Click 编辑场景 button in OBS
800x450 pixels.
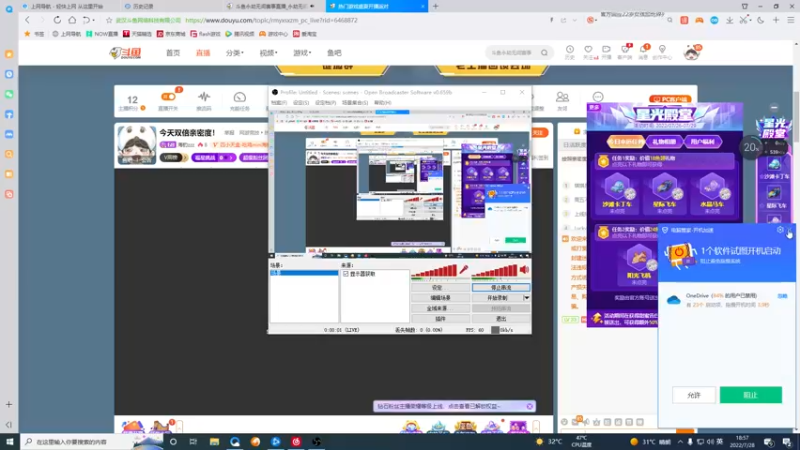click(x=441, y=298)
